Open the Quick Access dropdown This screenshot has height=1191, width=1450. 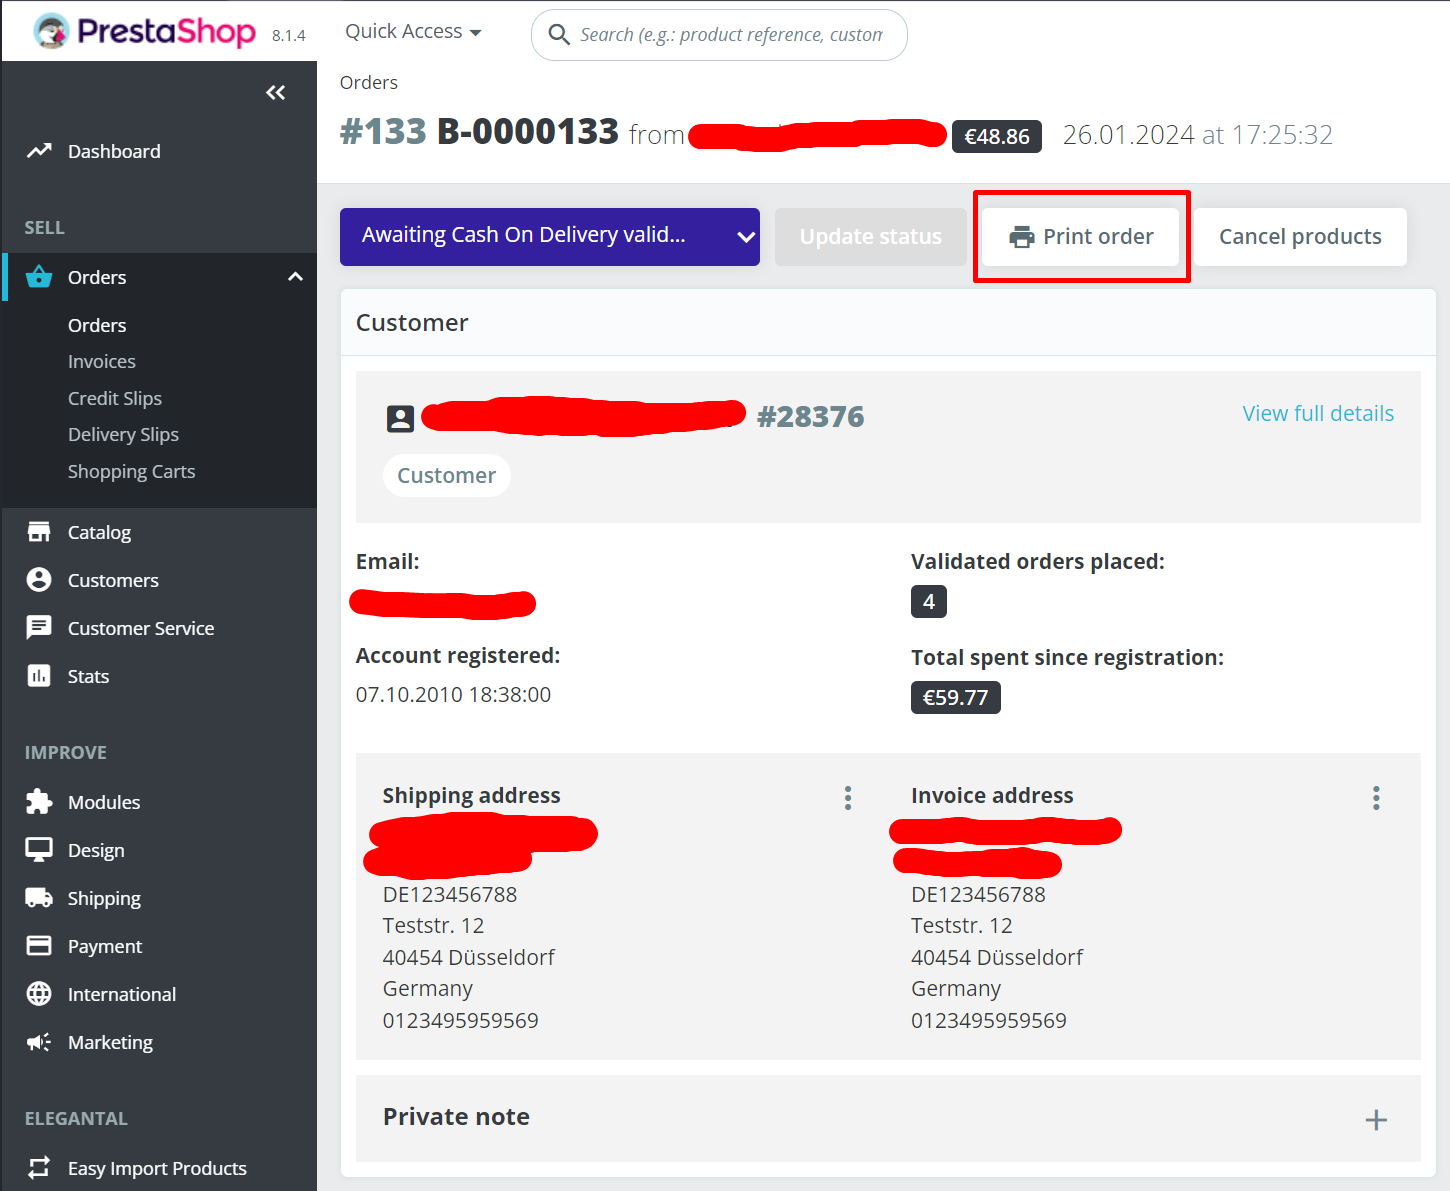(413, 32)
